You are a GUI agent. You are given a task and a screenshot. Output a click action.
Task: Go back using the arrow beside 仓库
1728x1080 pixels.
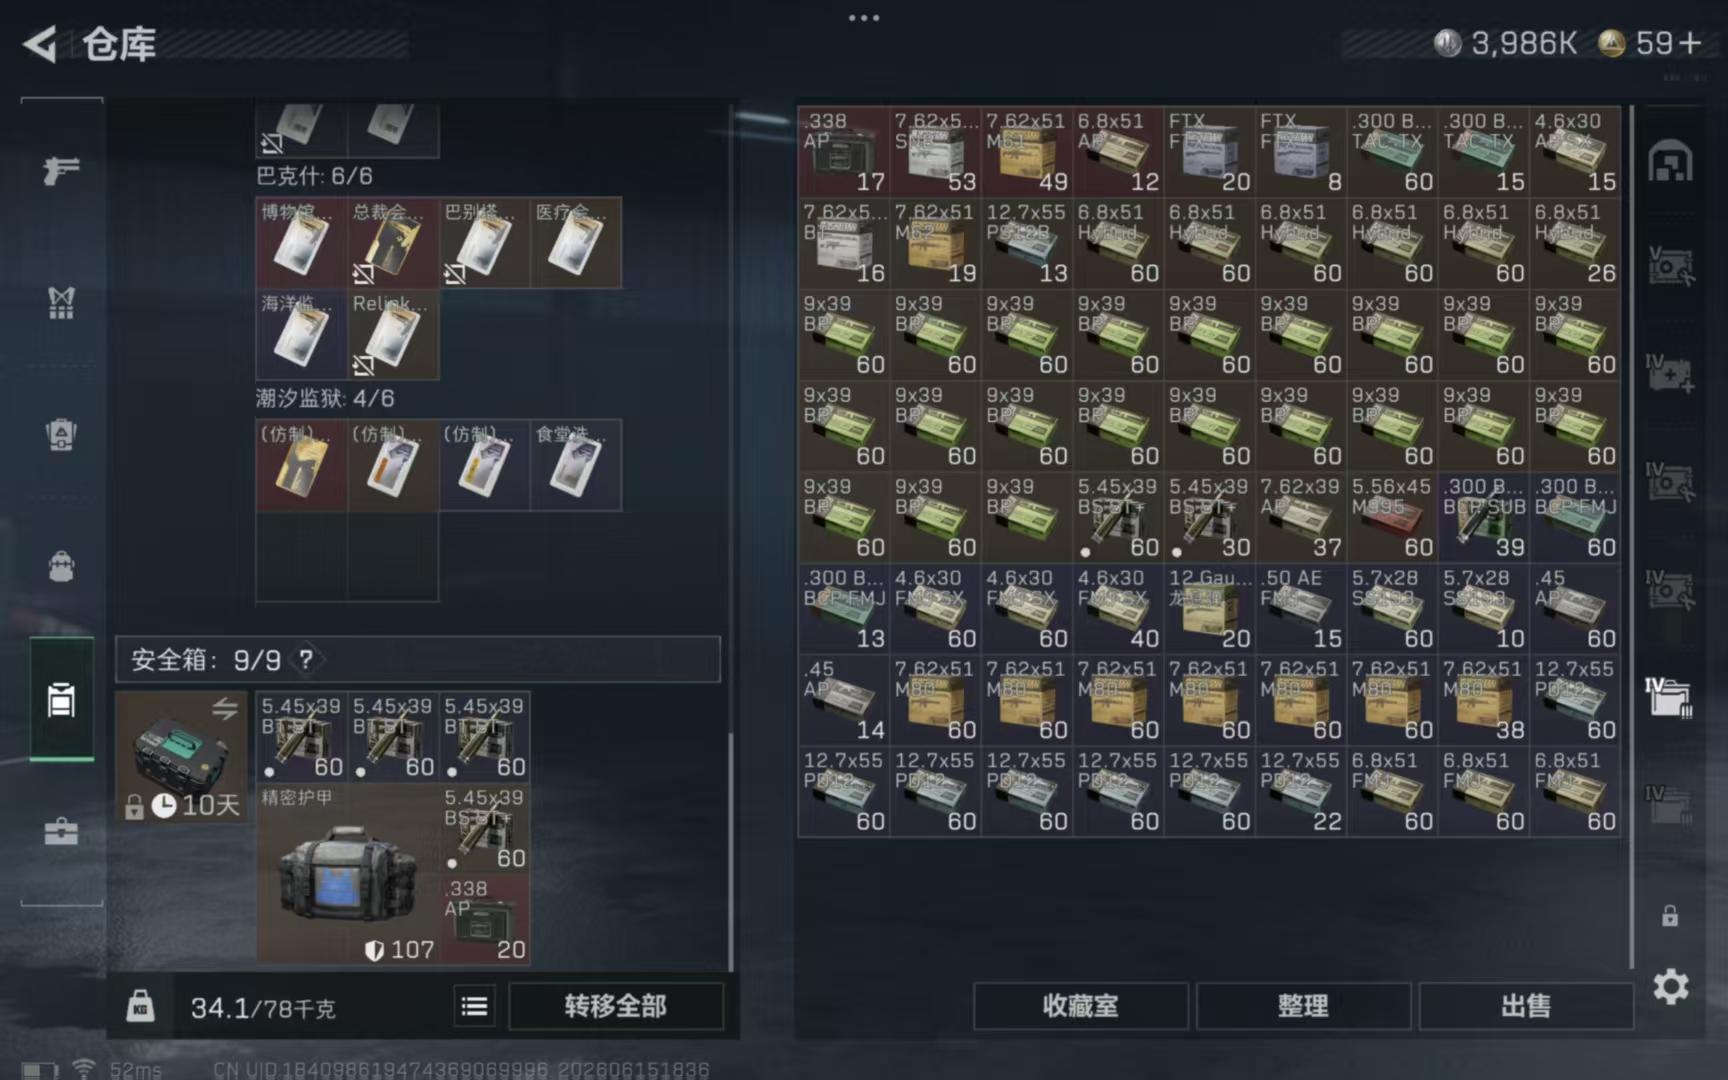coord(40,44)
